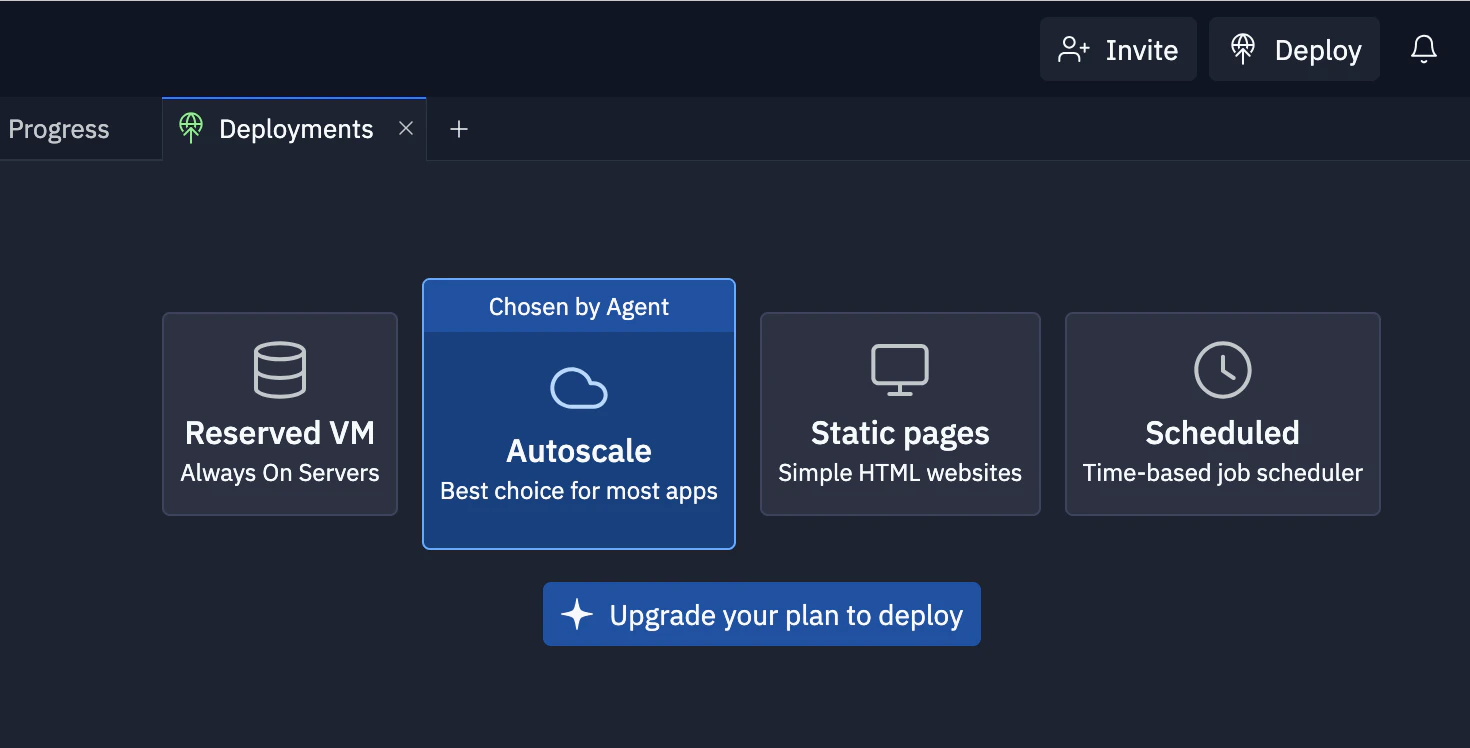Click the monitor icon on Static pages
The image size is (1470, 748).
900,370
